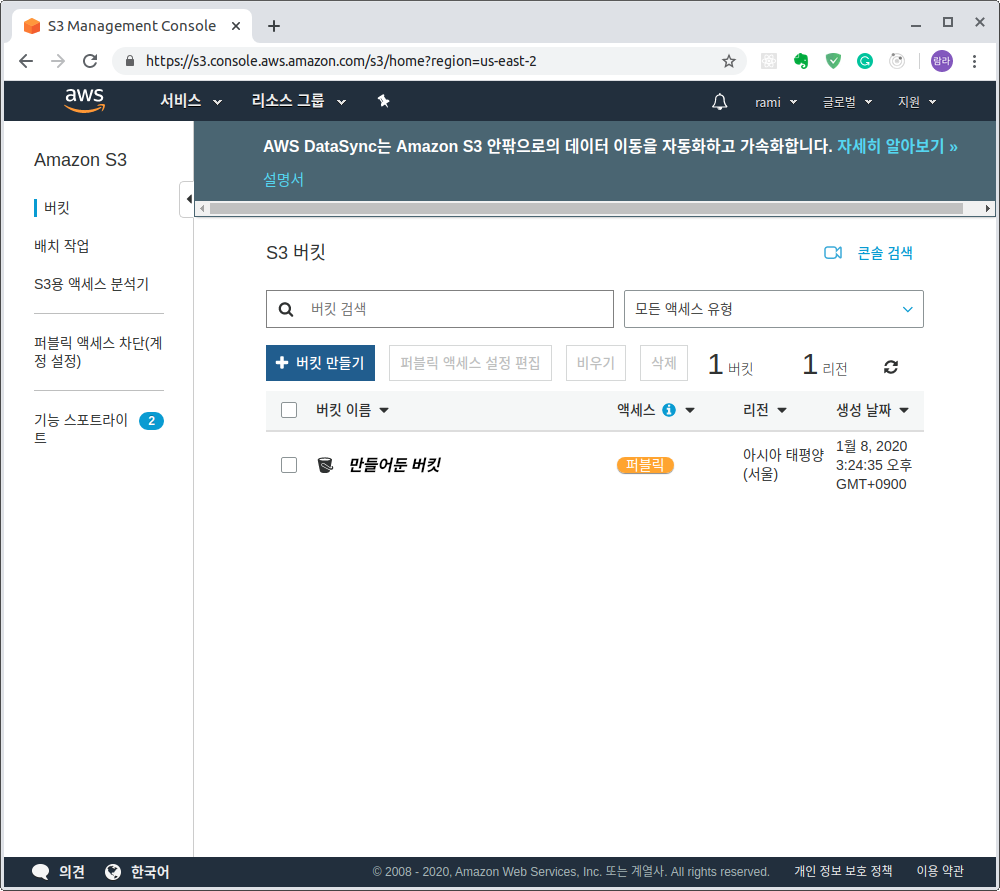Bookmark this page with the star icon
This screenshot has width=1000, height=891.
(728, 61)
